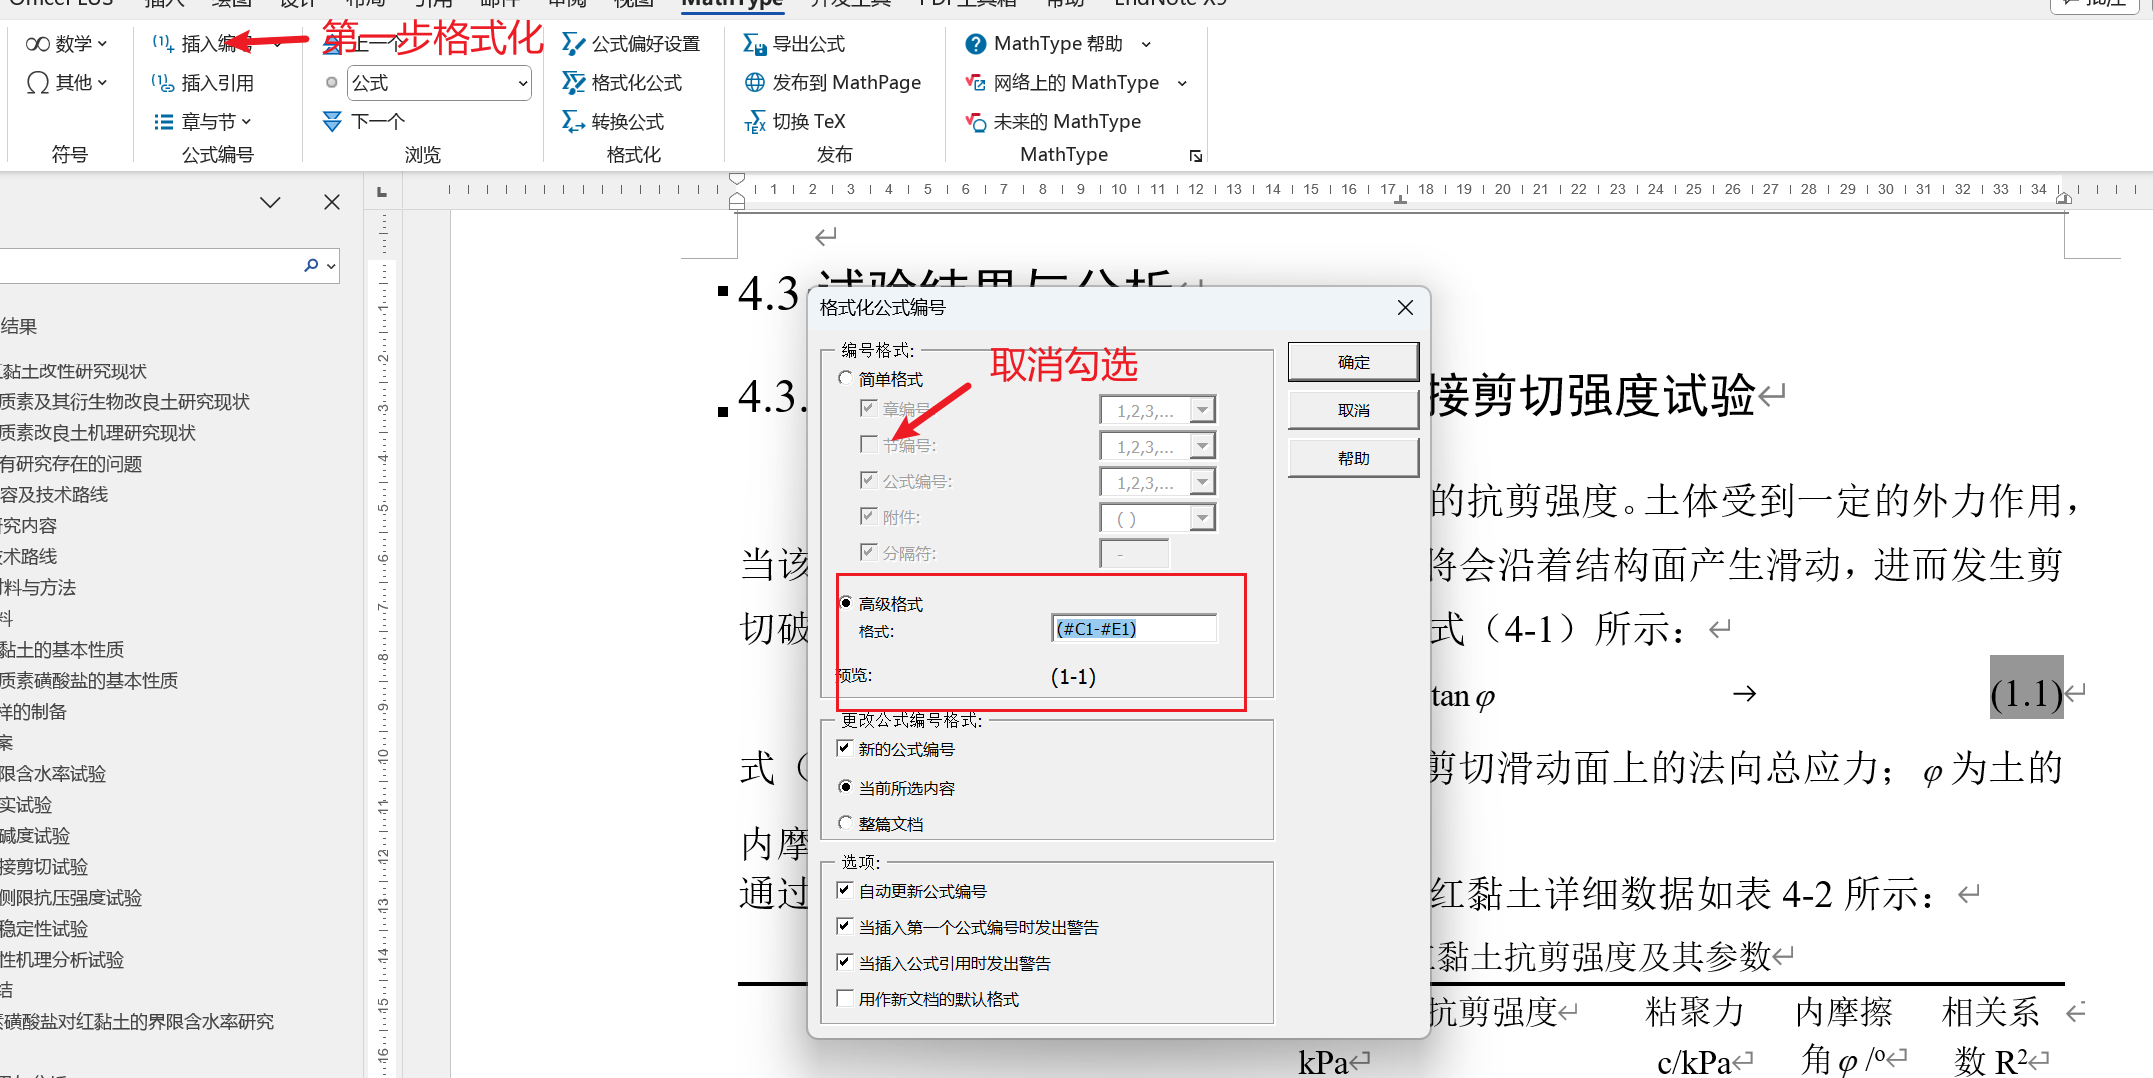Toggle the 节编号 checkbox
The width and height of the screenshot is (2153, 1078).
[868, 443]
